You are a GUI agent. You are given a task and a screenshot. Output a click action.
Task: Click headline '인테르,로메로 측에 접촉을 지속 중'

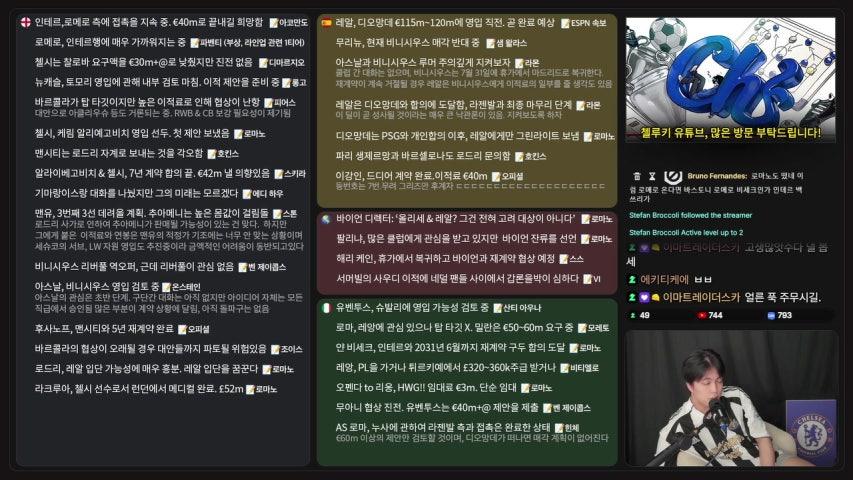pyautogui.click(x=102, y=23)
